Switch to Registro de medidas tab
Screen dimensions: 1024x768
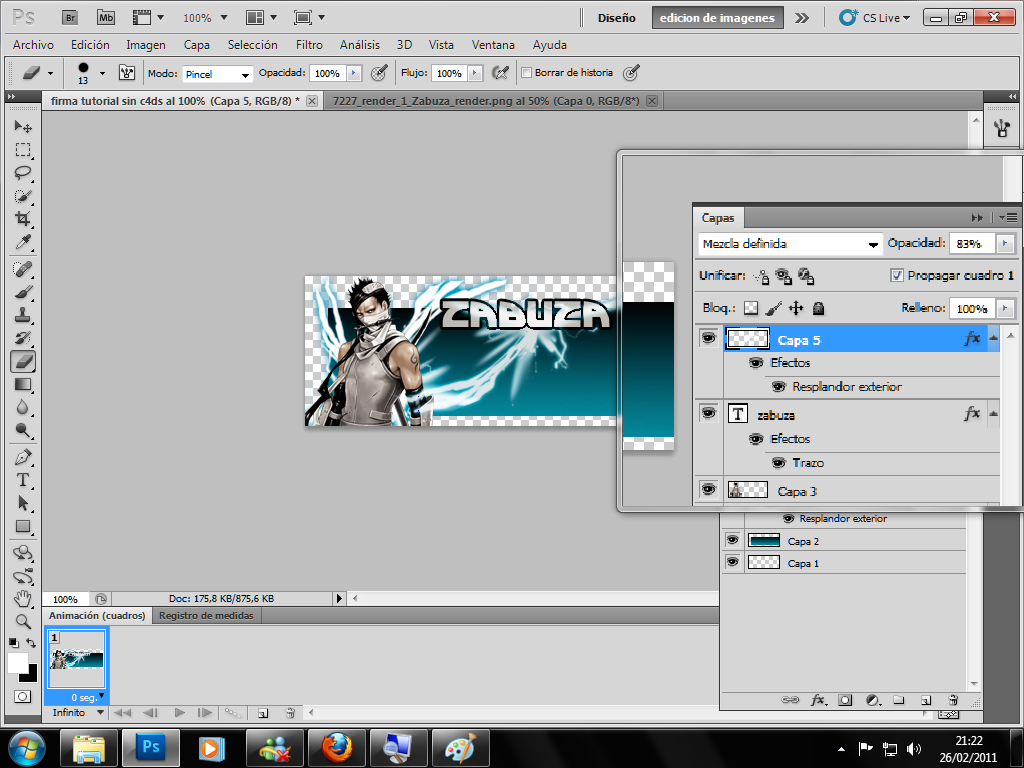tap(206, 616)
